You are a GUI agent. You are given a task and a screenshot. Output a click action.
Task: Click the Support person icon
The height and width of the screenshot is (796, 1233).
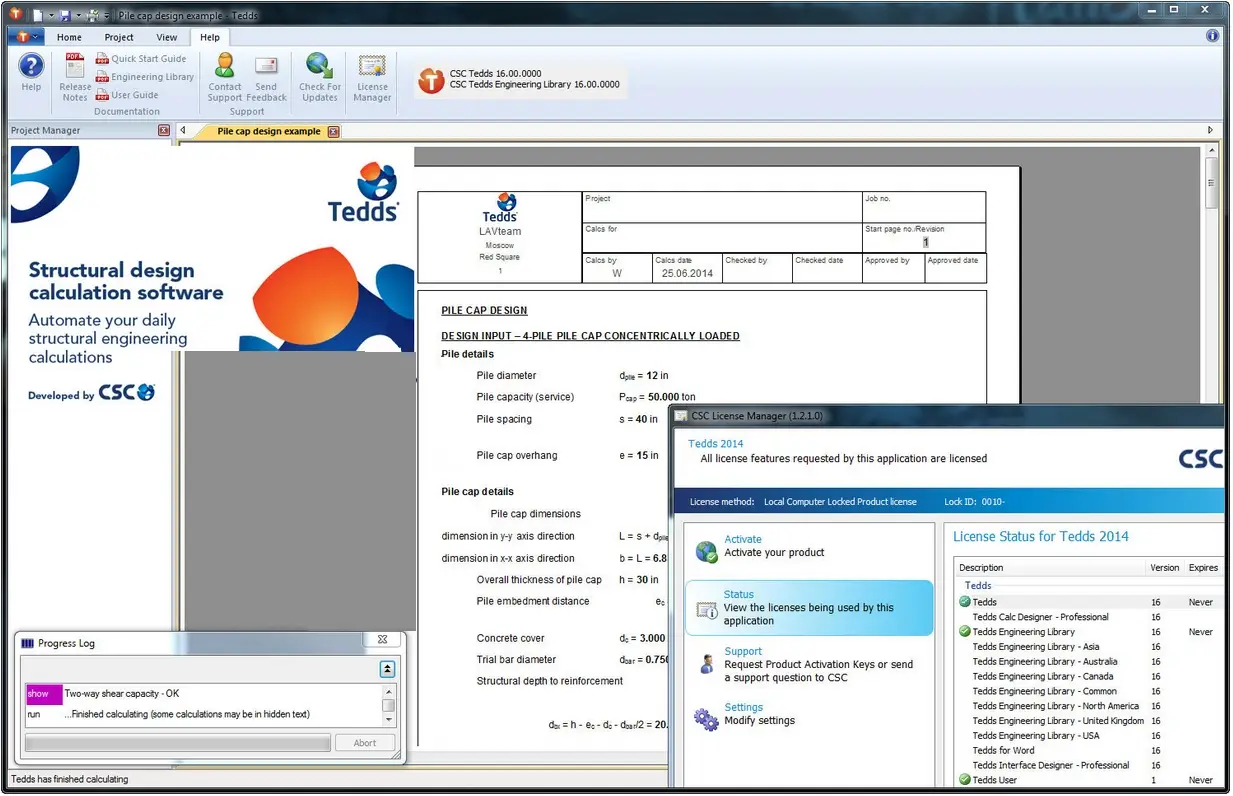[706, 663]
